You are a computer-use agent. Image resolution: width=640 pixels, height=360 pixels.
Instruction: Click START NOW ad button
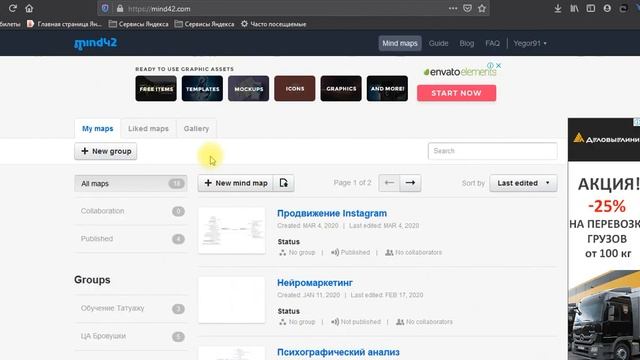tap(456, 93)
